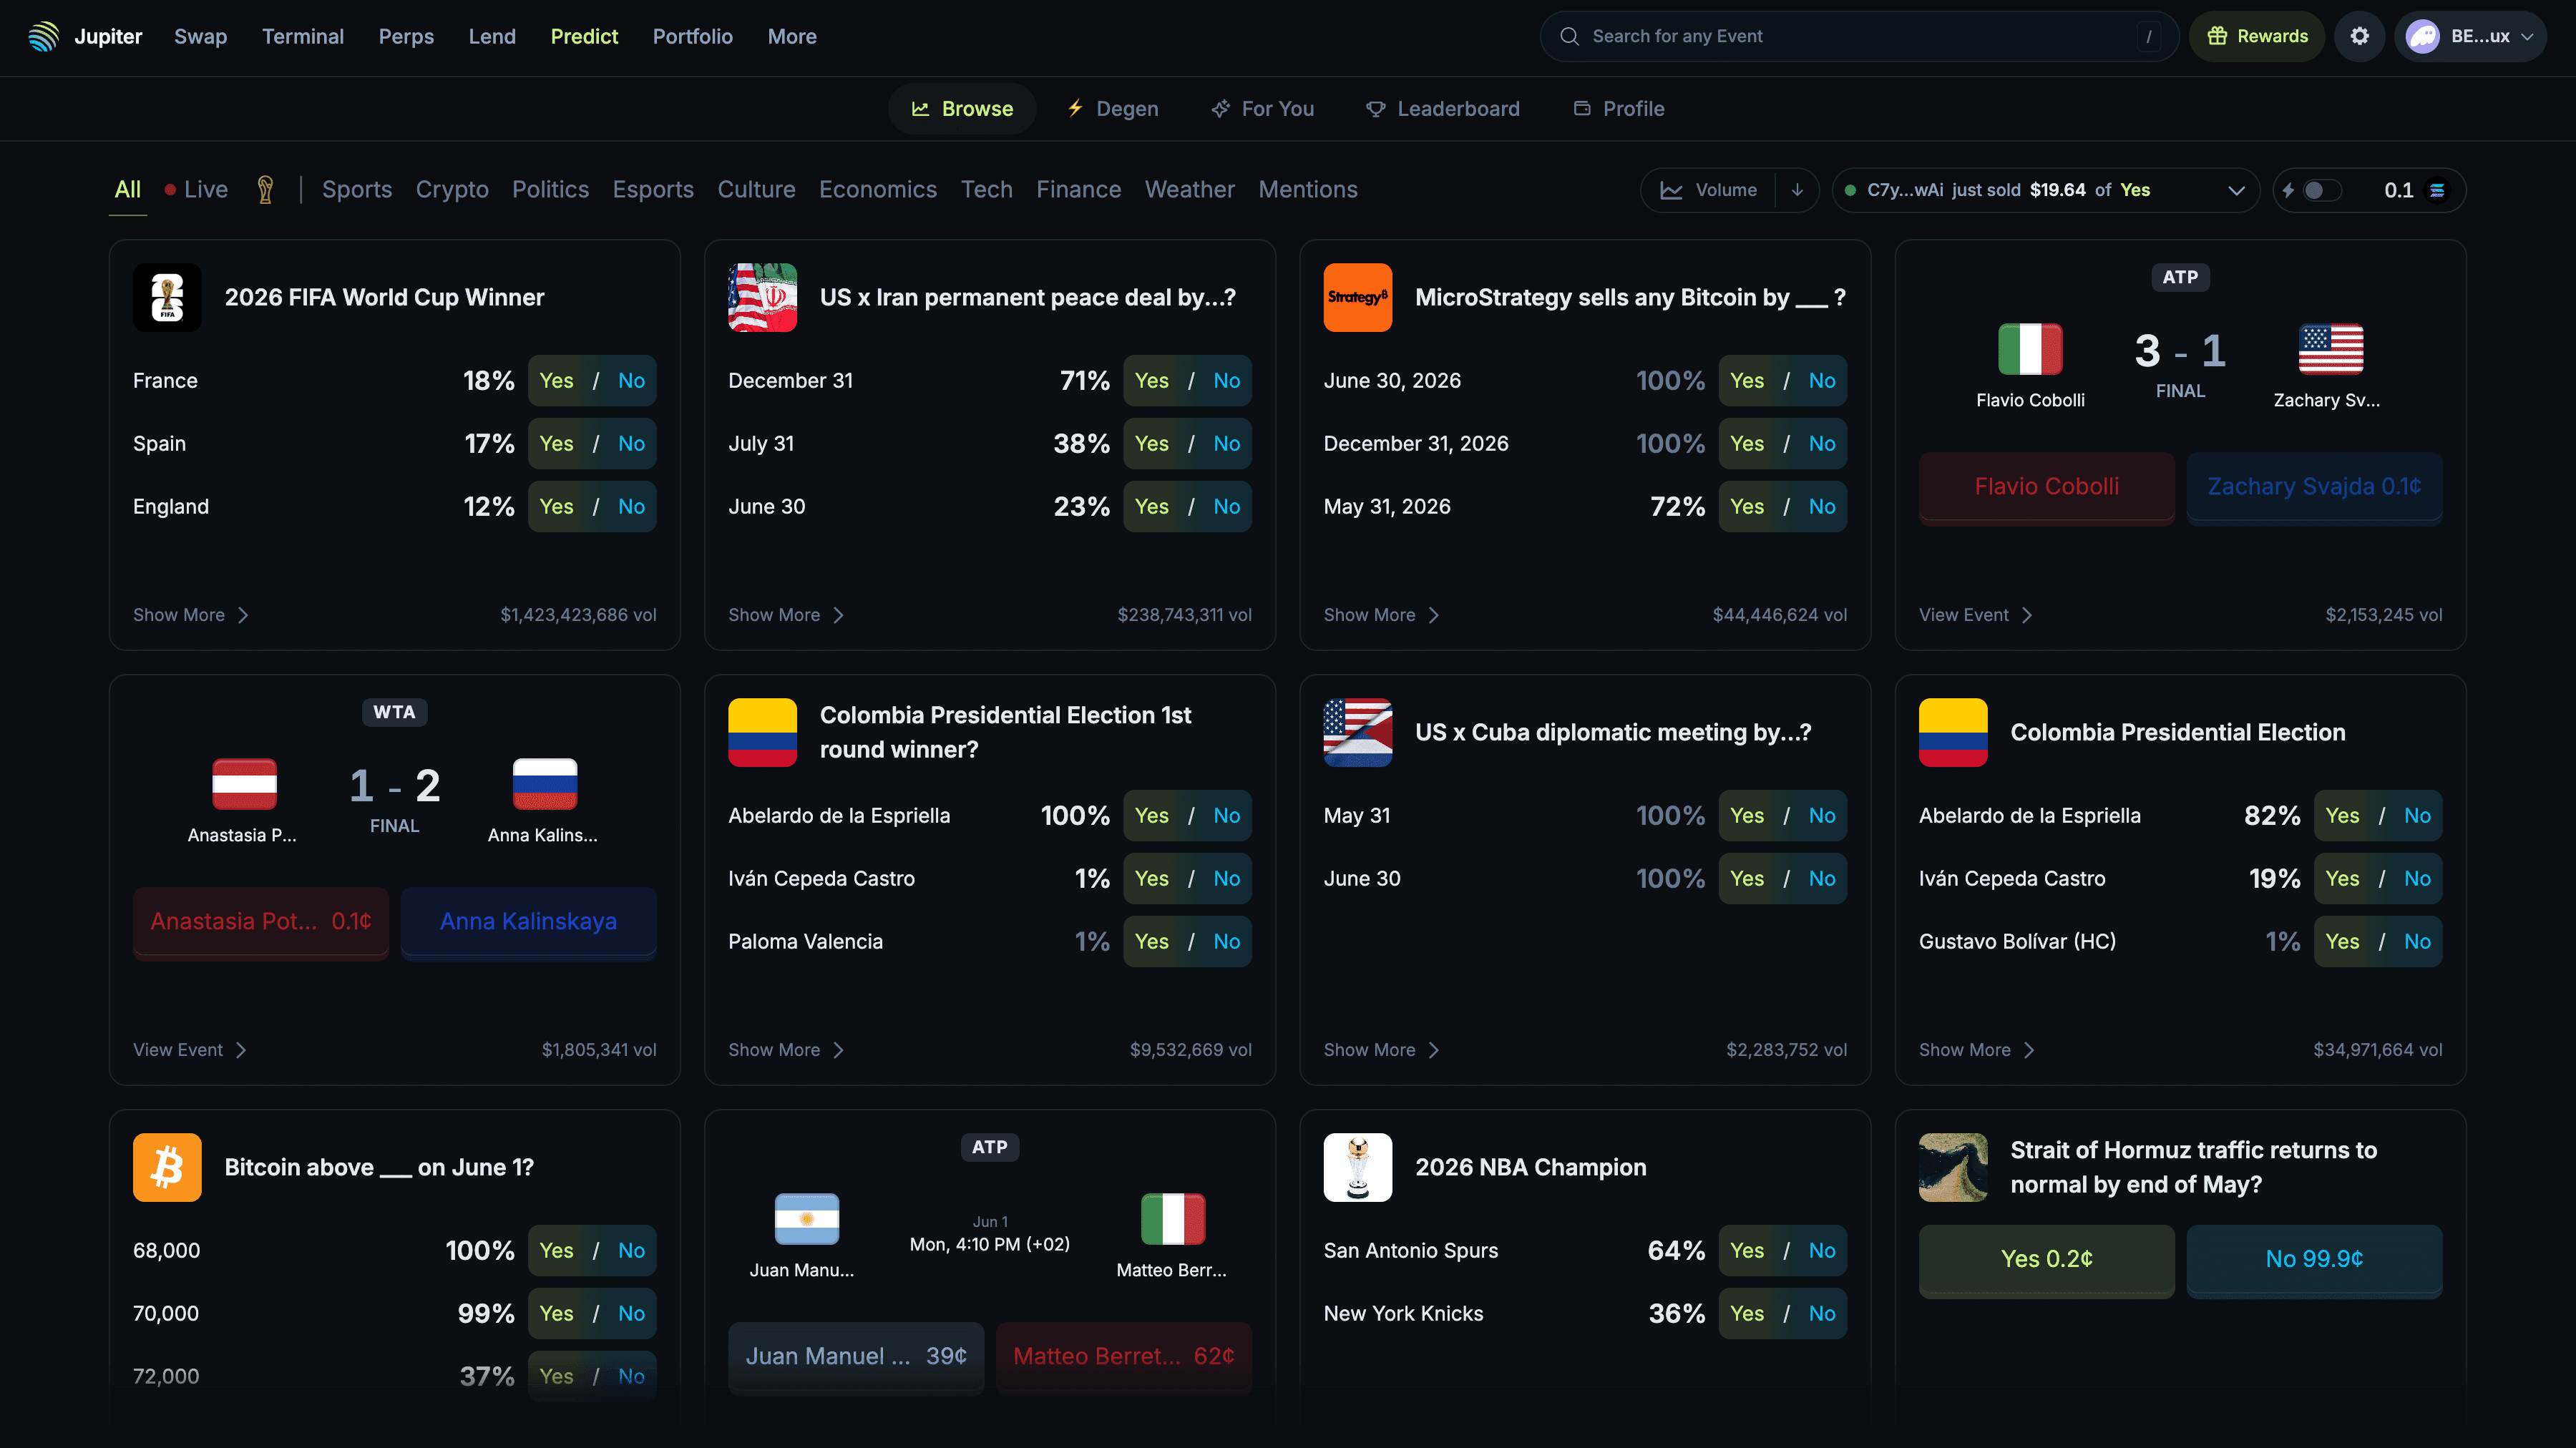Switch to the For You tab

[1262, 109]
